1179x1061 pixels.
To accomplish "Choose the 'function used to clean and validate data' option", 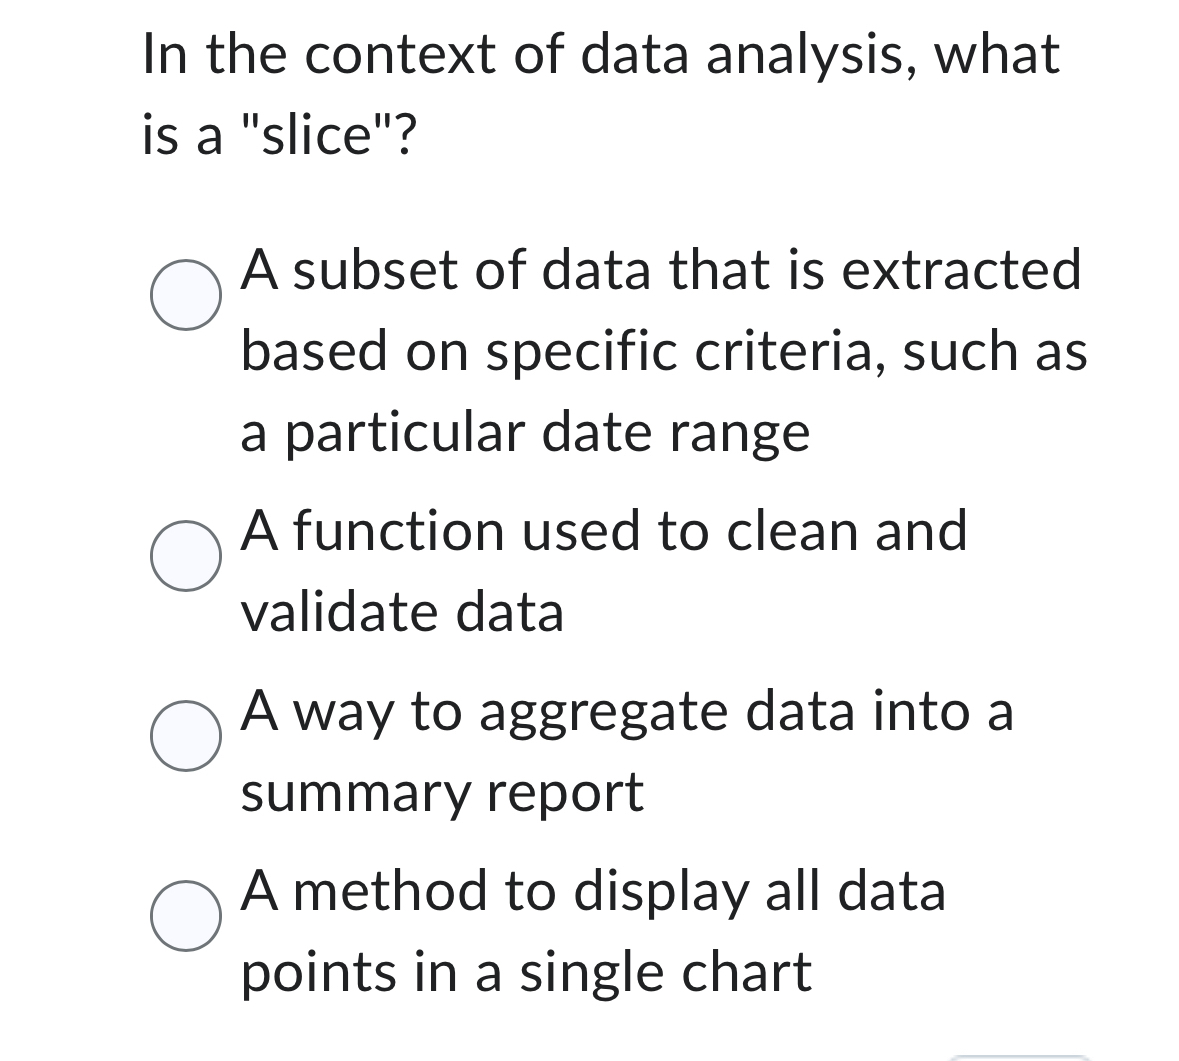I will (x=603, y=571).
